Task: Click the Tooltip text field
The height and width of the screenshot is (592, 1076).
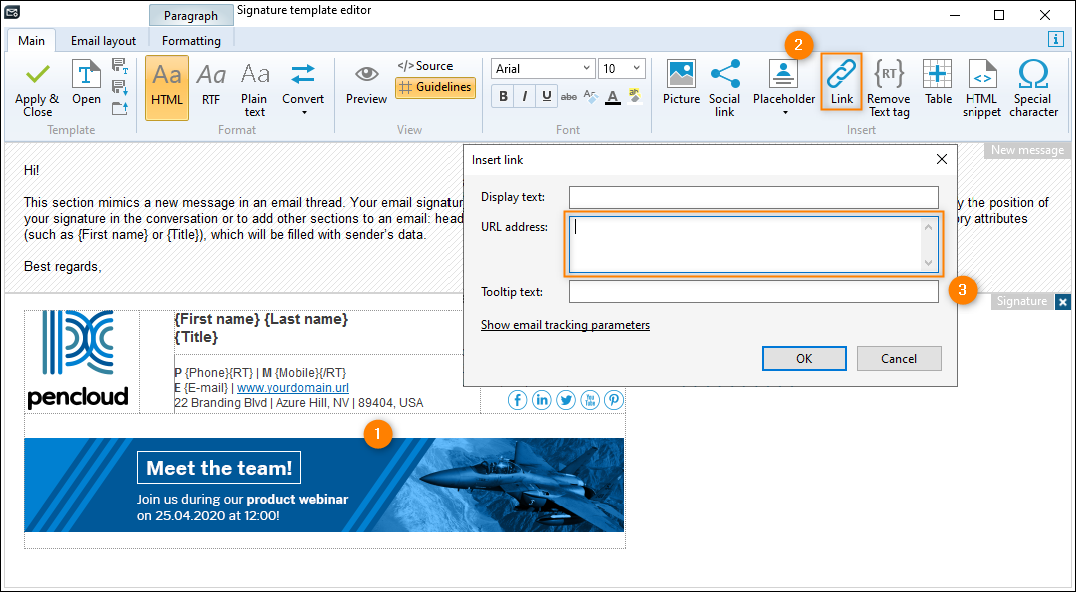Action: tap(753, 292)
